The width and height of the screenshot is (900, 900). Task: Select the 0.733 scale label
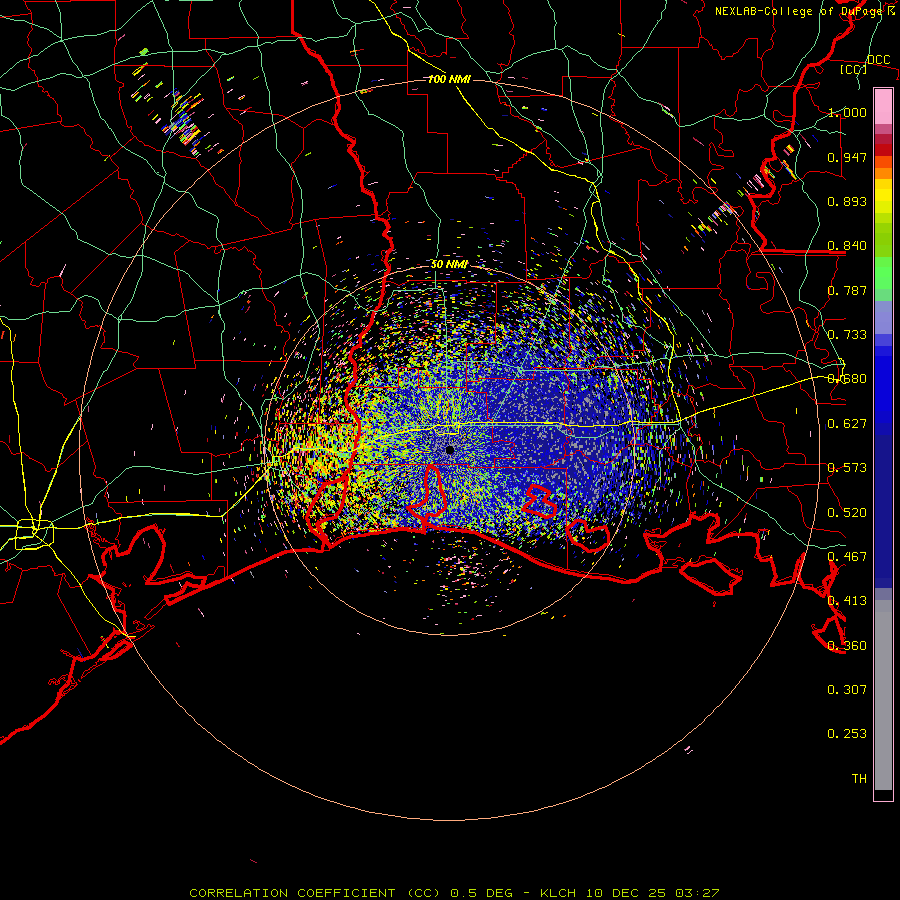click(x=847, y=335)
